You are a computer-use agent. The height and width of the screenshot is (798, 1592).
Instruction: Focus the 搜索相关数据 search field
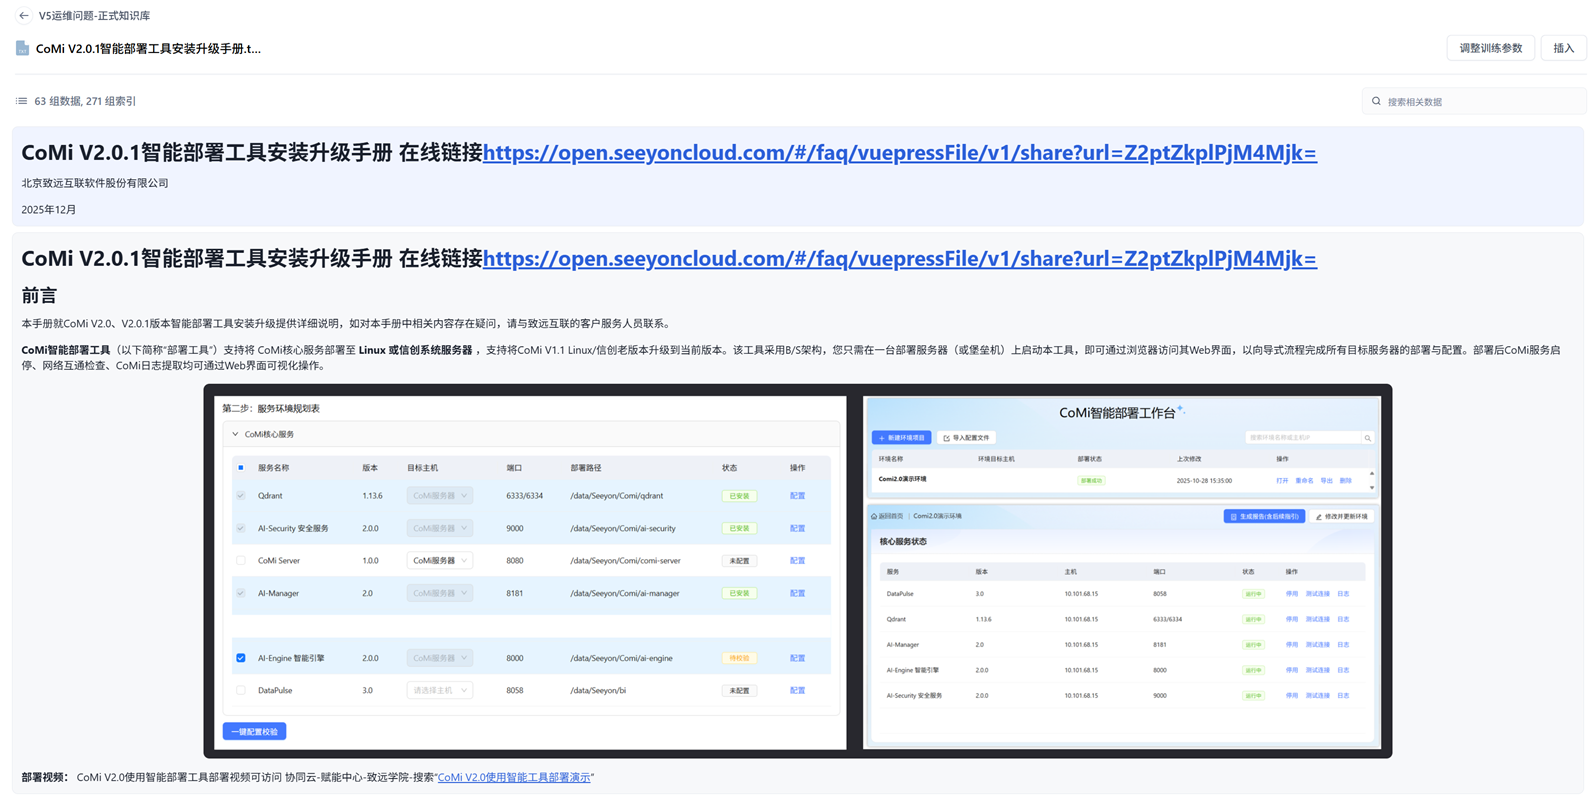click(x=1480, y=101)
